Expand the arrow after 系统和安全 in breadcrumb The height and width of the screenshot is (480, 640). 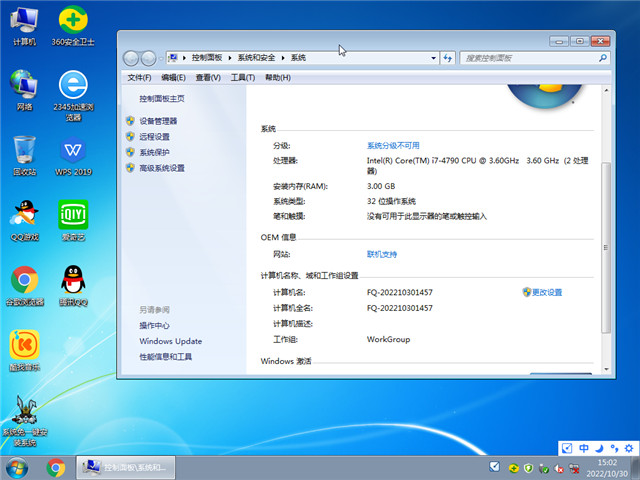284,58
